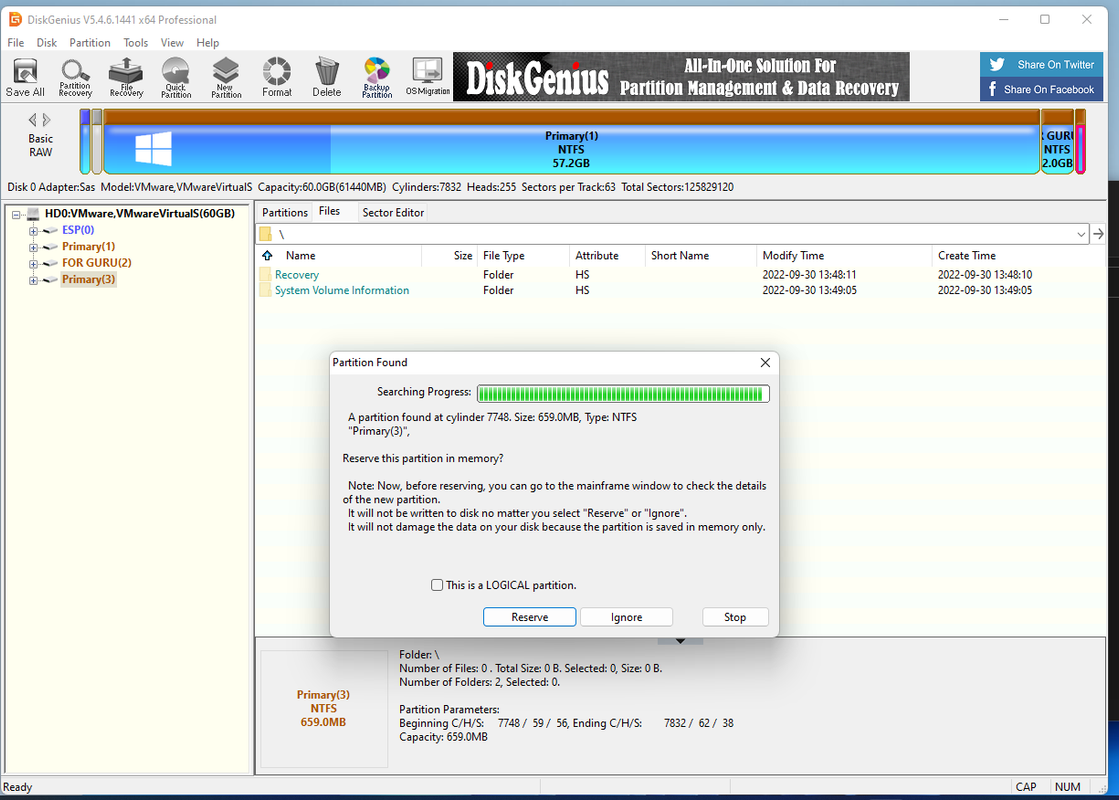Click the System Volume Information folder icon
1119x800 pixels.
point(265,290)
